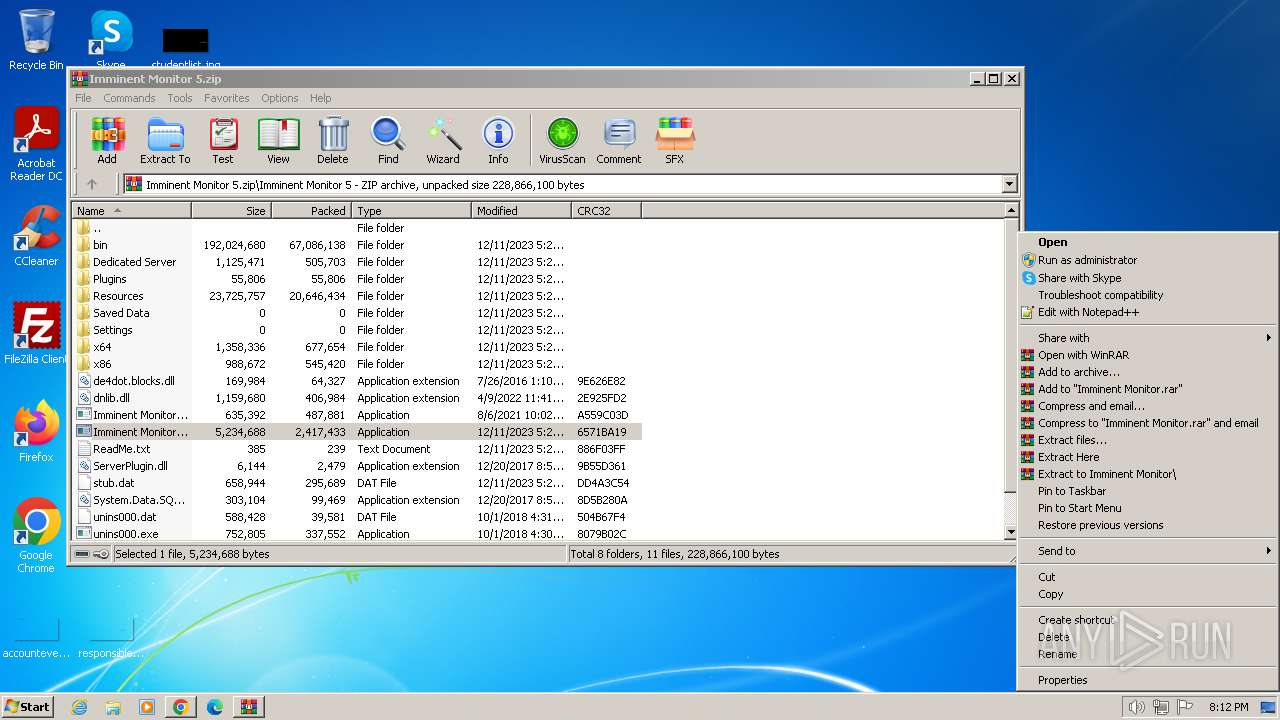Sort by the Modified column header
This screenshot has height=720, width=1280.
point(521,211)
